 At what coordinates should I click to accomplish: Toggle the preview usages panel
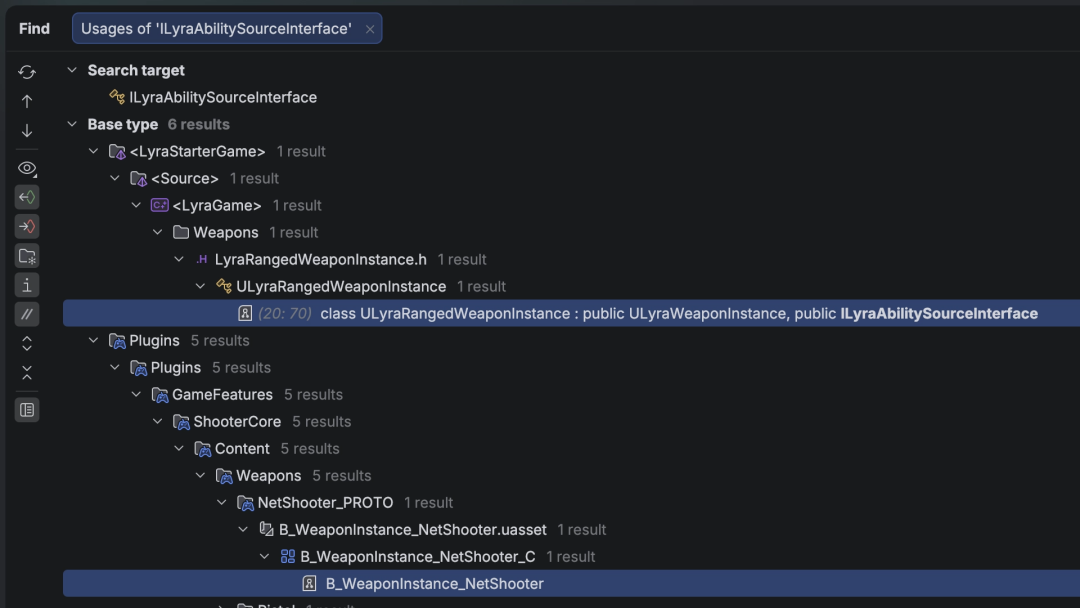pyautogui.click(x=27, y=410)
